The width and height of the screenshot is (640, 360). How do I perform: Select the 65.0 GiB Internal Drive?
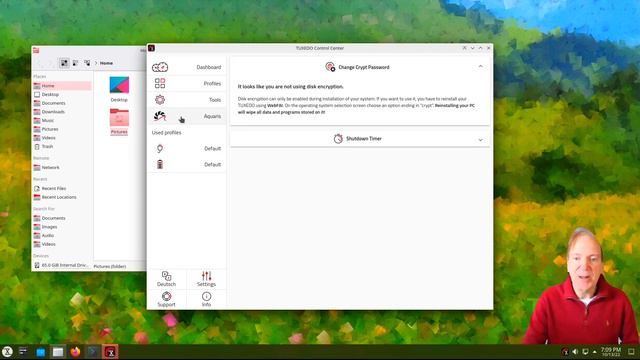[62, 265]
